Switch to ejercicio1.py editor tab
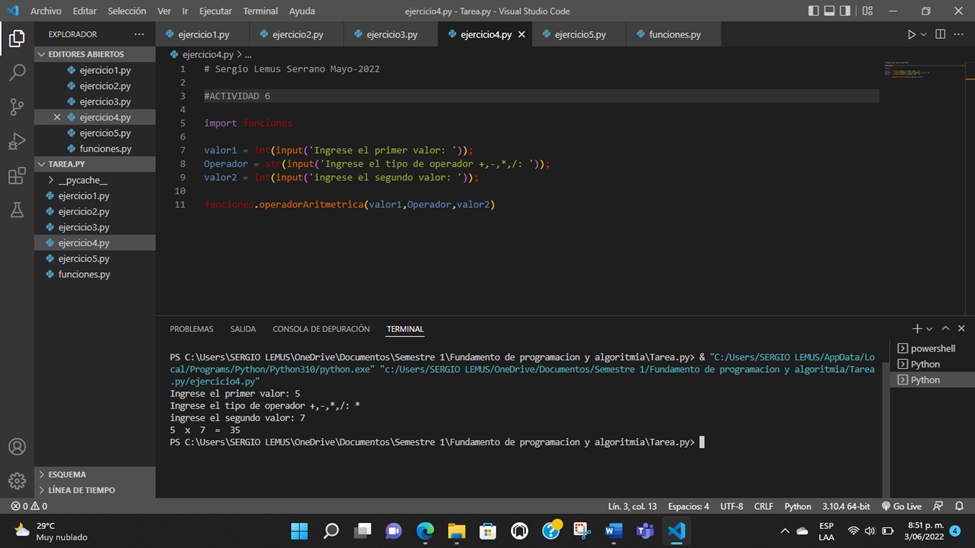 [203, 34]
